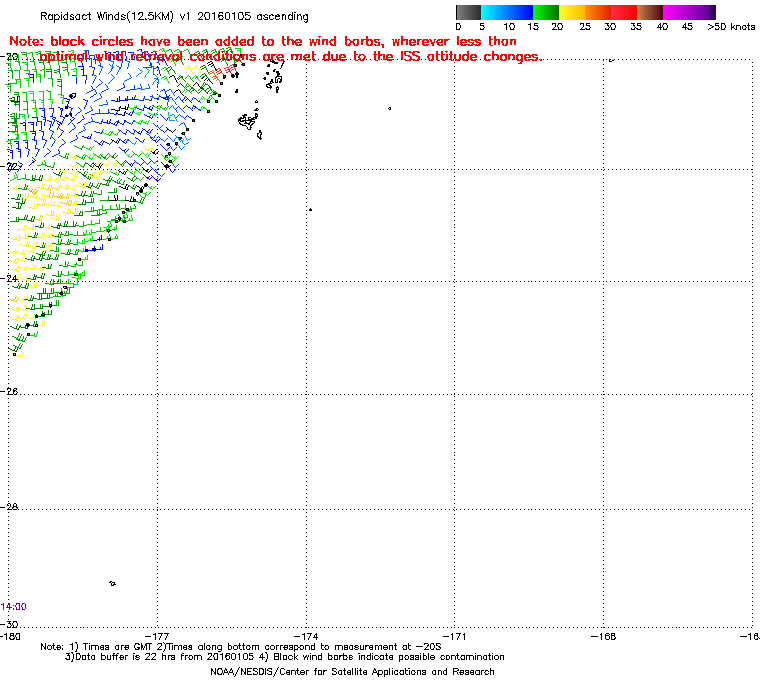Click the blue 10-15 knots color segment

click(520, 12)
